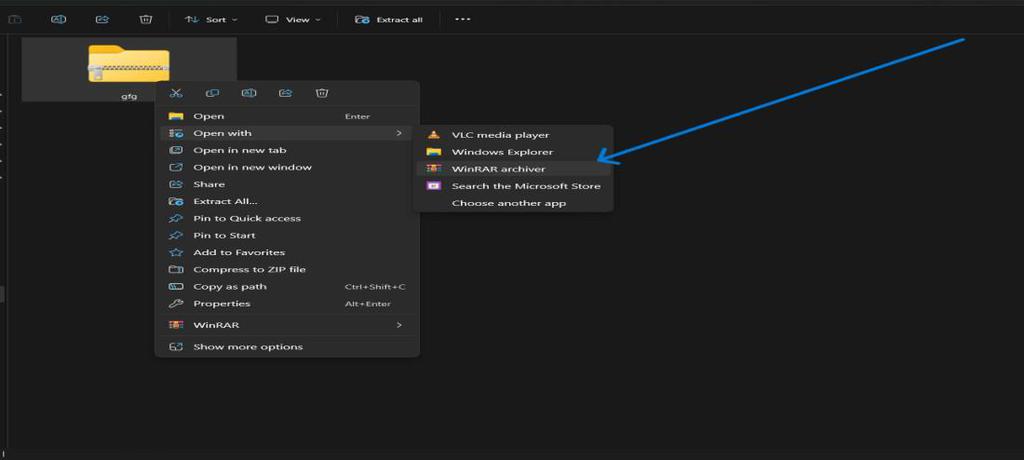Click the Extract All... icon in context menu

click(x=176, y=201)
